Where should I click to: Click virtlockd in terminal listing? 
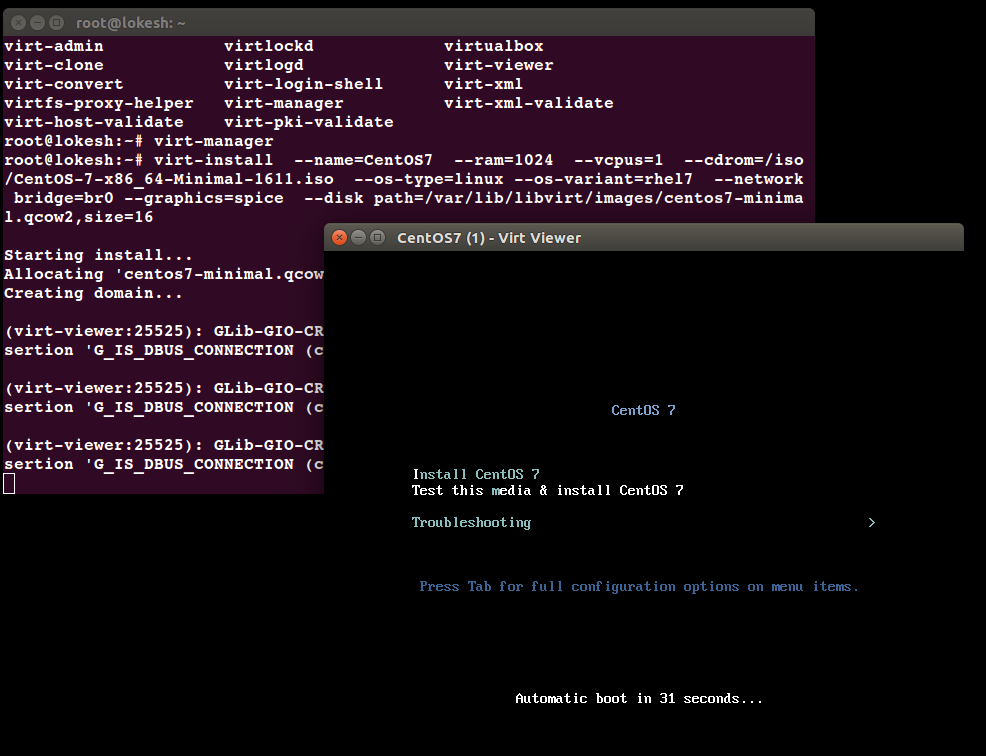point(269,46)
